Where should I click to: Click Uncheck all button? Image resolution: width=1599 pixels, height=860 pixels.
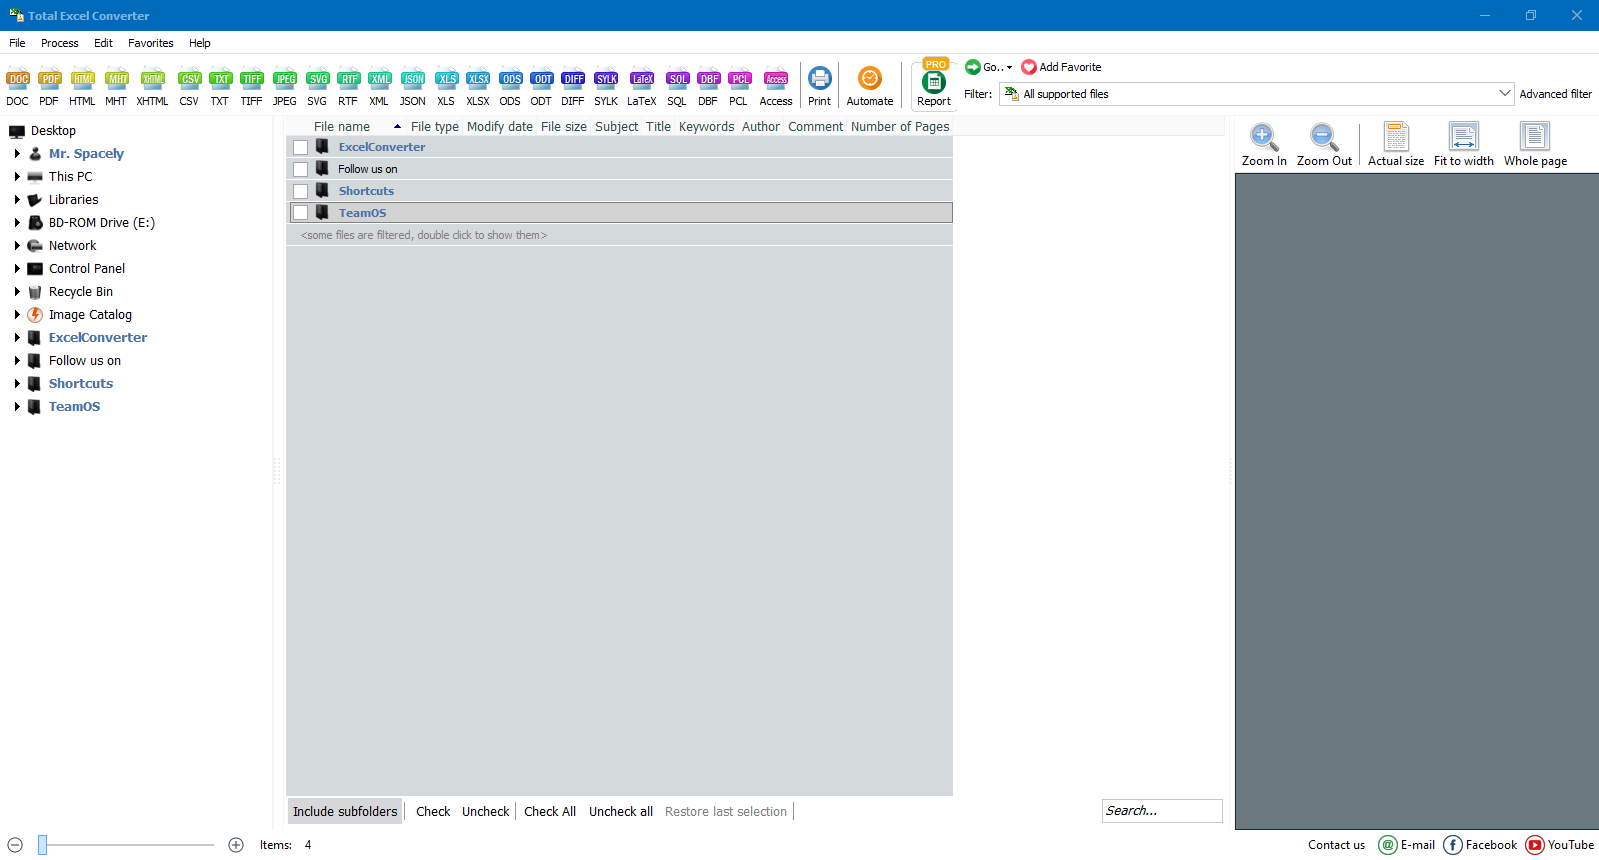tap(621, 812)
